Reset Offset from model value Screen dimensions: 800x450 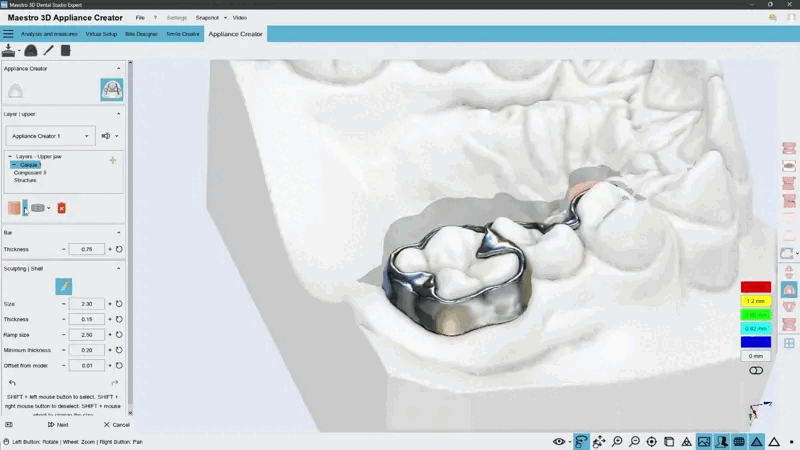tap(119, 366)
